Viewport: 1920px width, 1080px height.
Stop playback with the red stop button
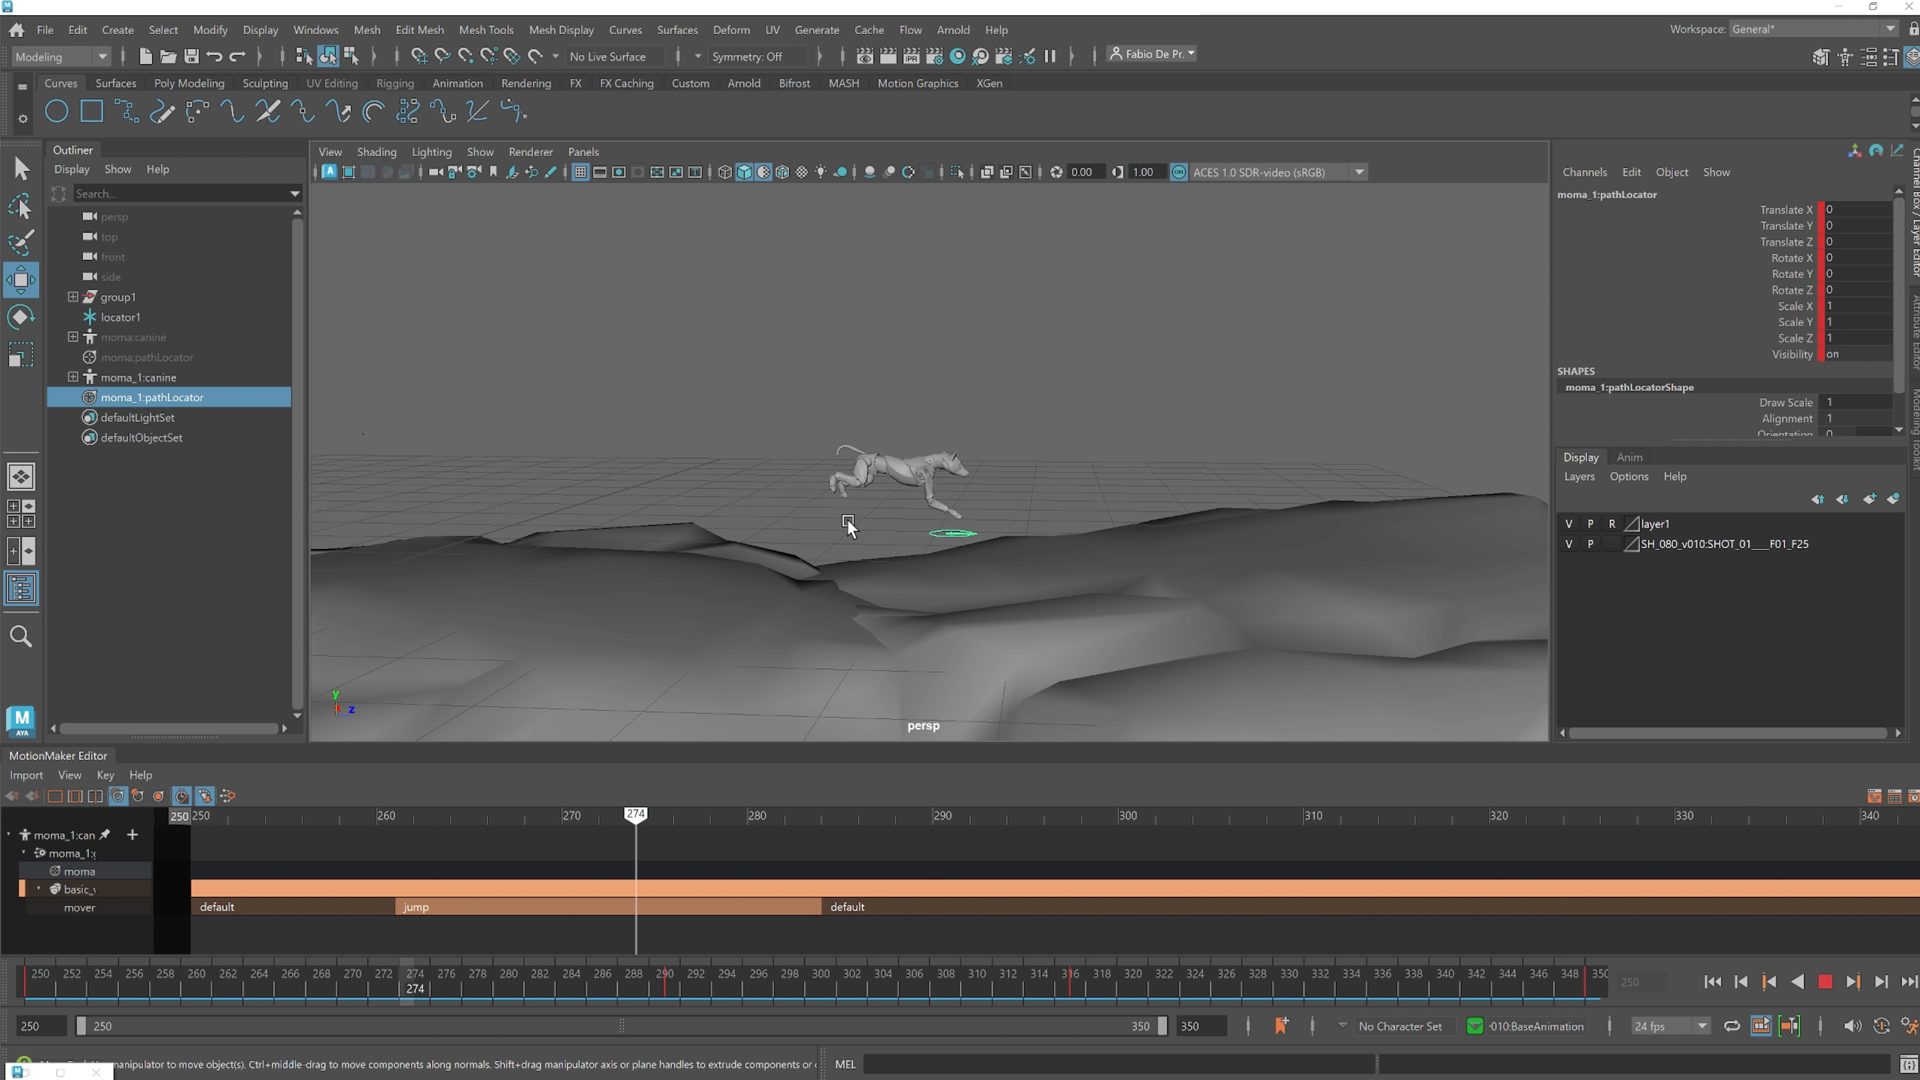(1825, 982)
